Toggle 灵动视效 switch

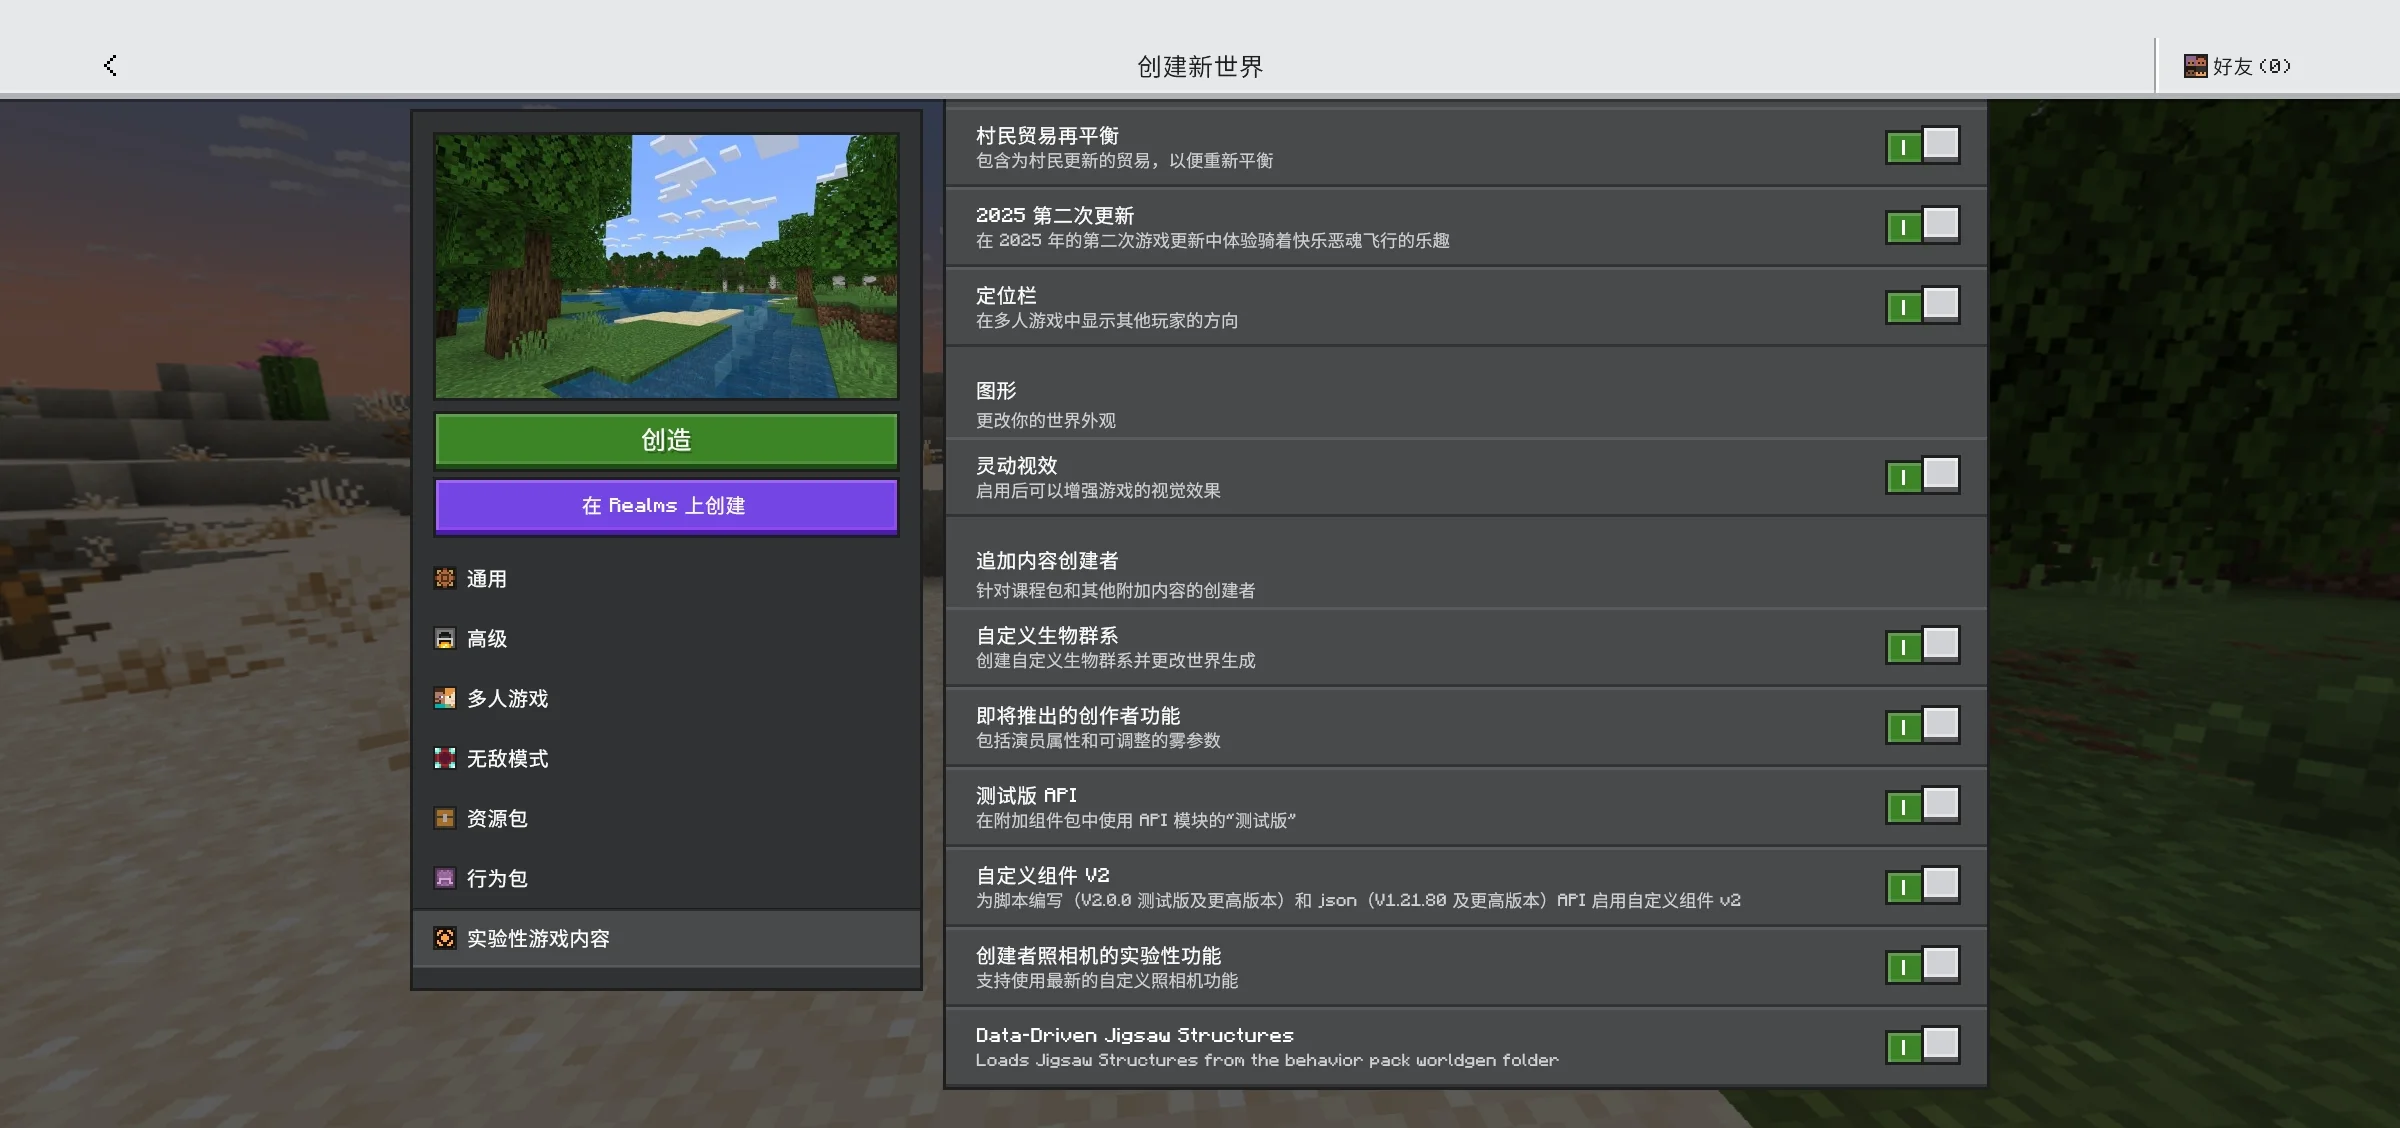(1922, 476)
